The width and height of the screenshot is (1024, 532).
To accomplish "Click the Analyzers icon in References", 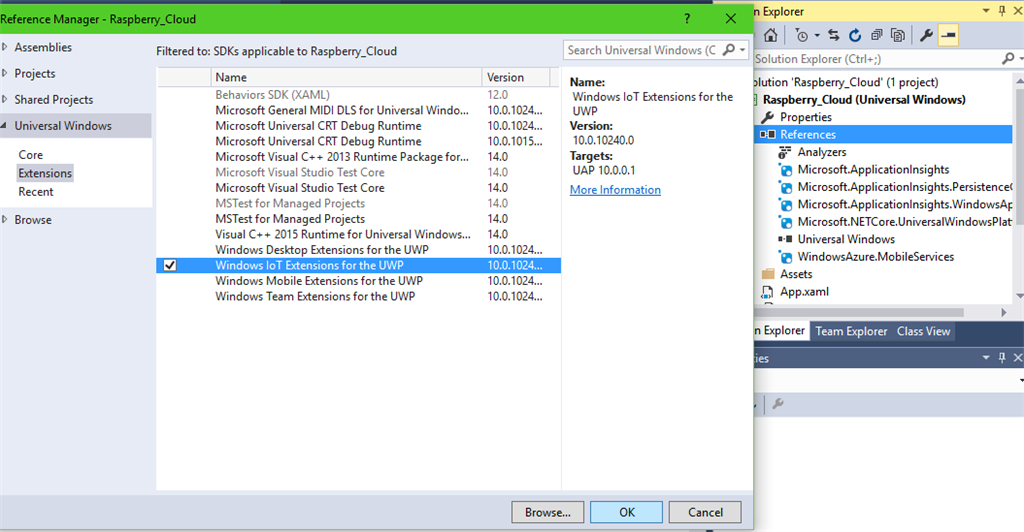I will (x=785, y=152).
